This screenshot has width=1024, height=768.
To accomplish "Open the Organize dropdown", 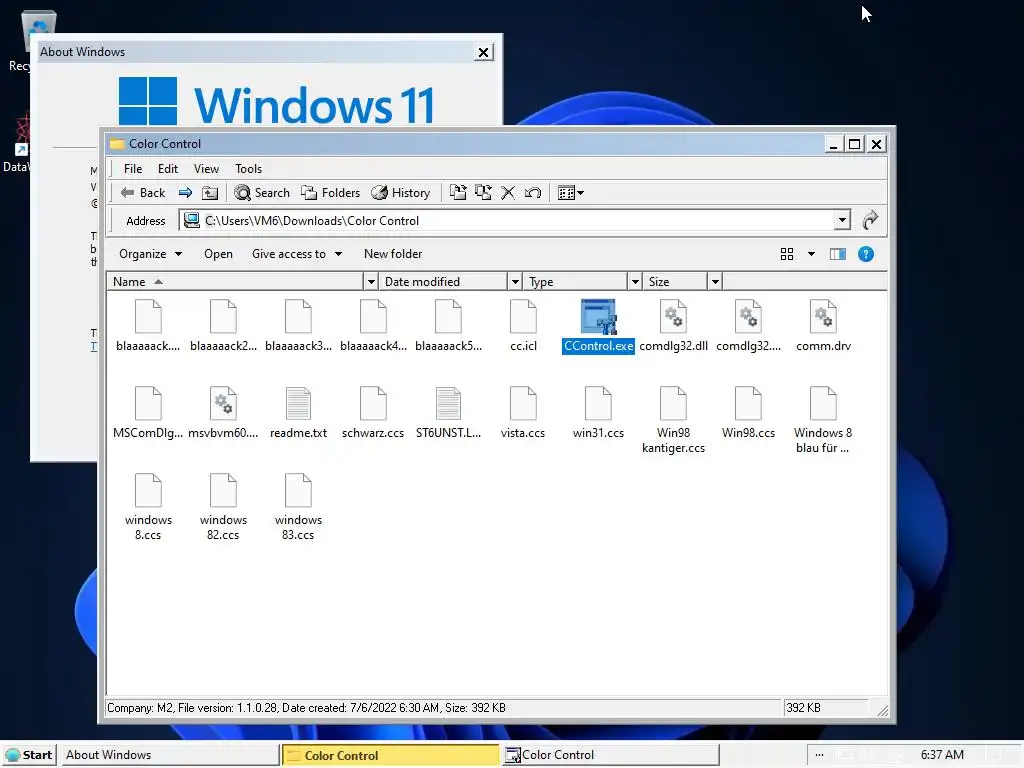I will coord(150,254).
